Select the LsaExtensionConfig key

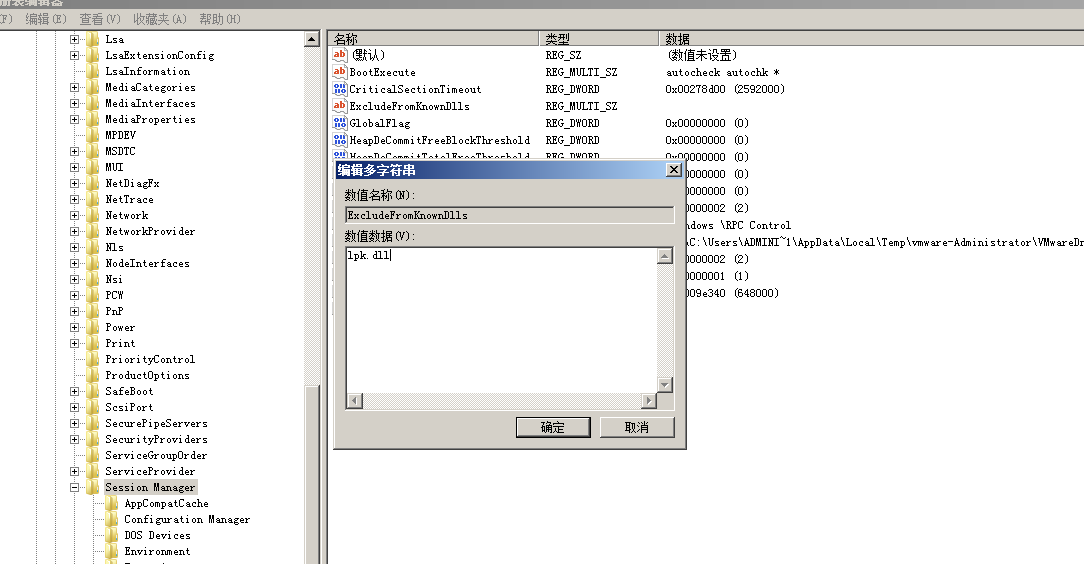(160, 55)
